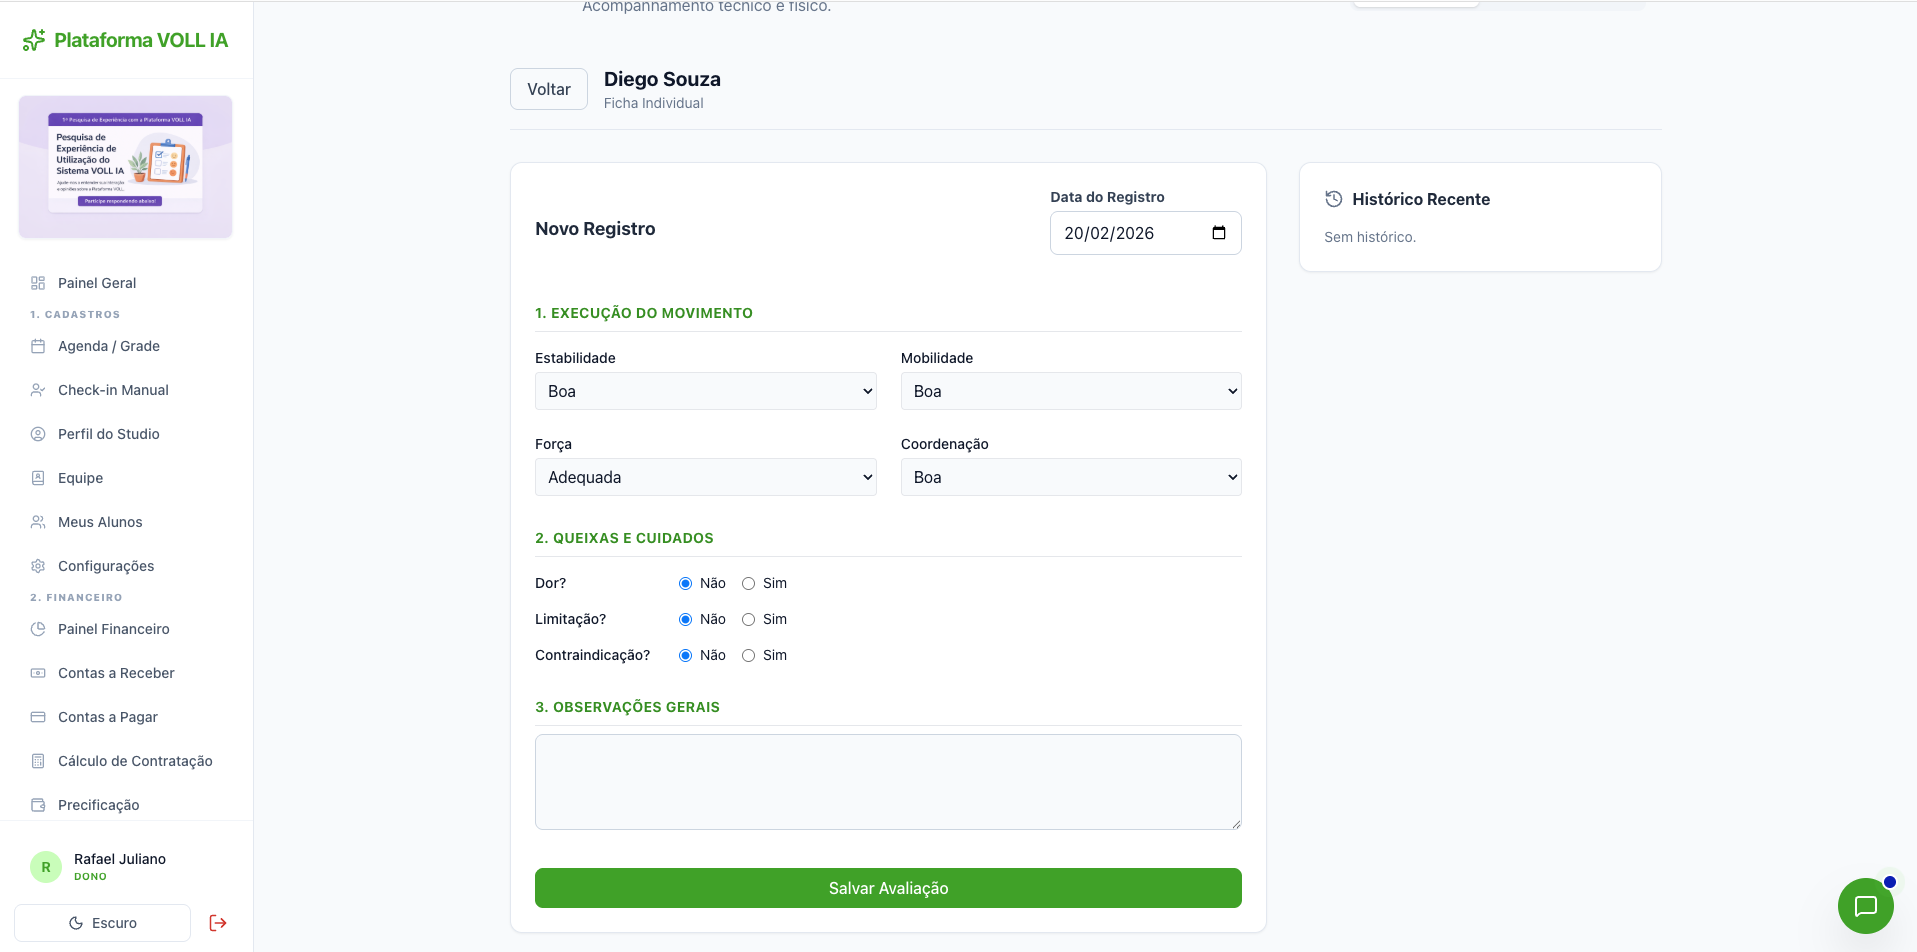Toggle the Escuro dark mode button
Viewport: 1917px width, 952px height.
102,923
